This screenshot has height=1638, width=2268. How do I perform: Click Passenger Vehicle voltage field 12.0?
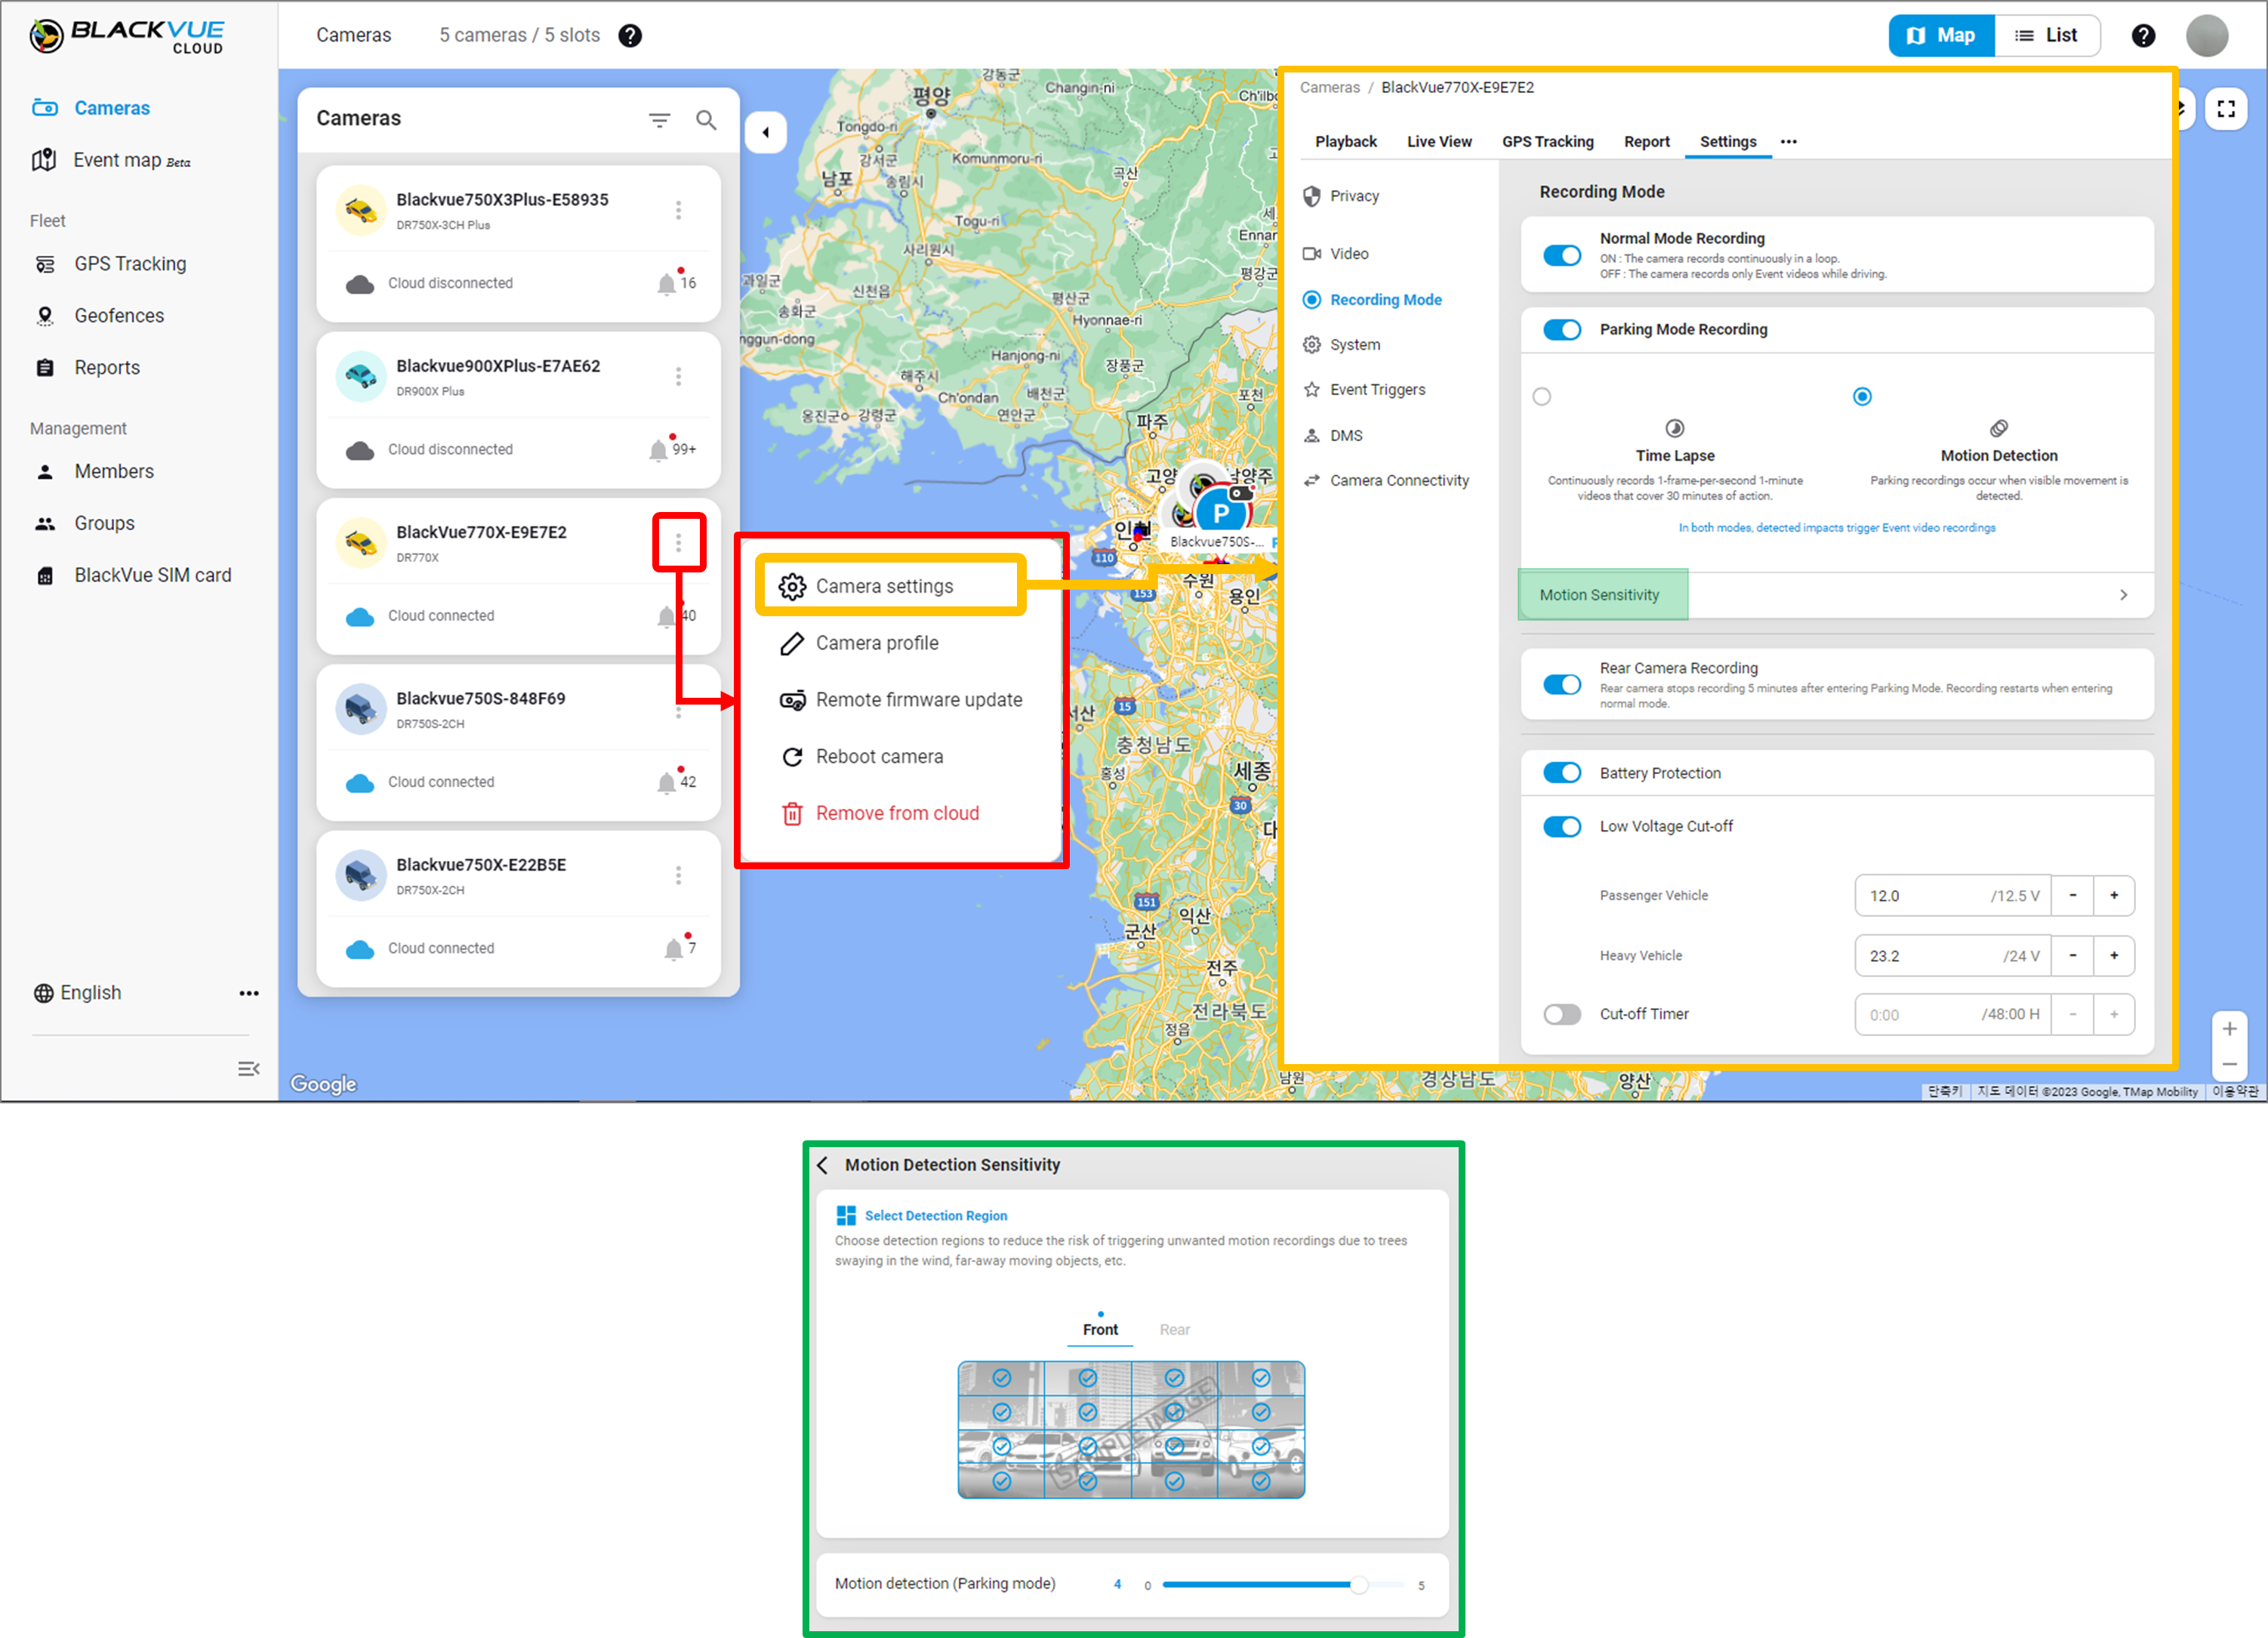1952,896
